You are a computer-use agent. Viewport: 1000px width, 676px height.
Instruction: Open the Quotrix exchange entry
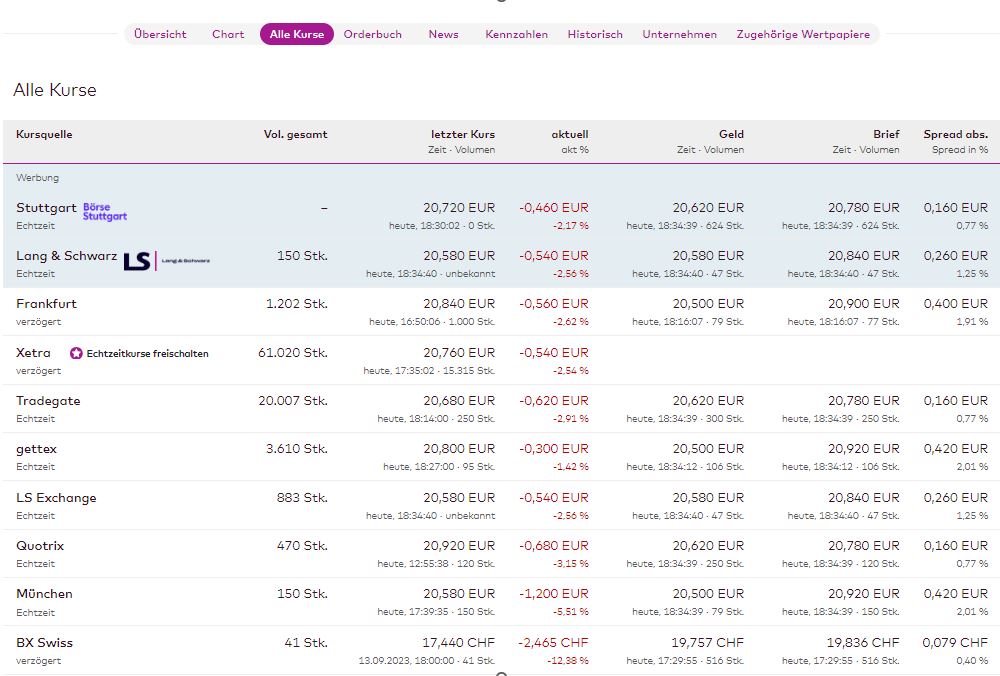coord(40,546)
